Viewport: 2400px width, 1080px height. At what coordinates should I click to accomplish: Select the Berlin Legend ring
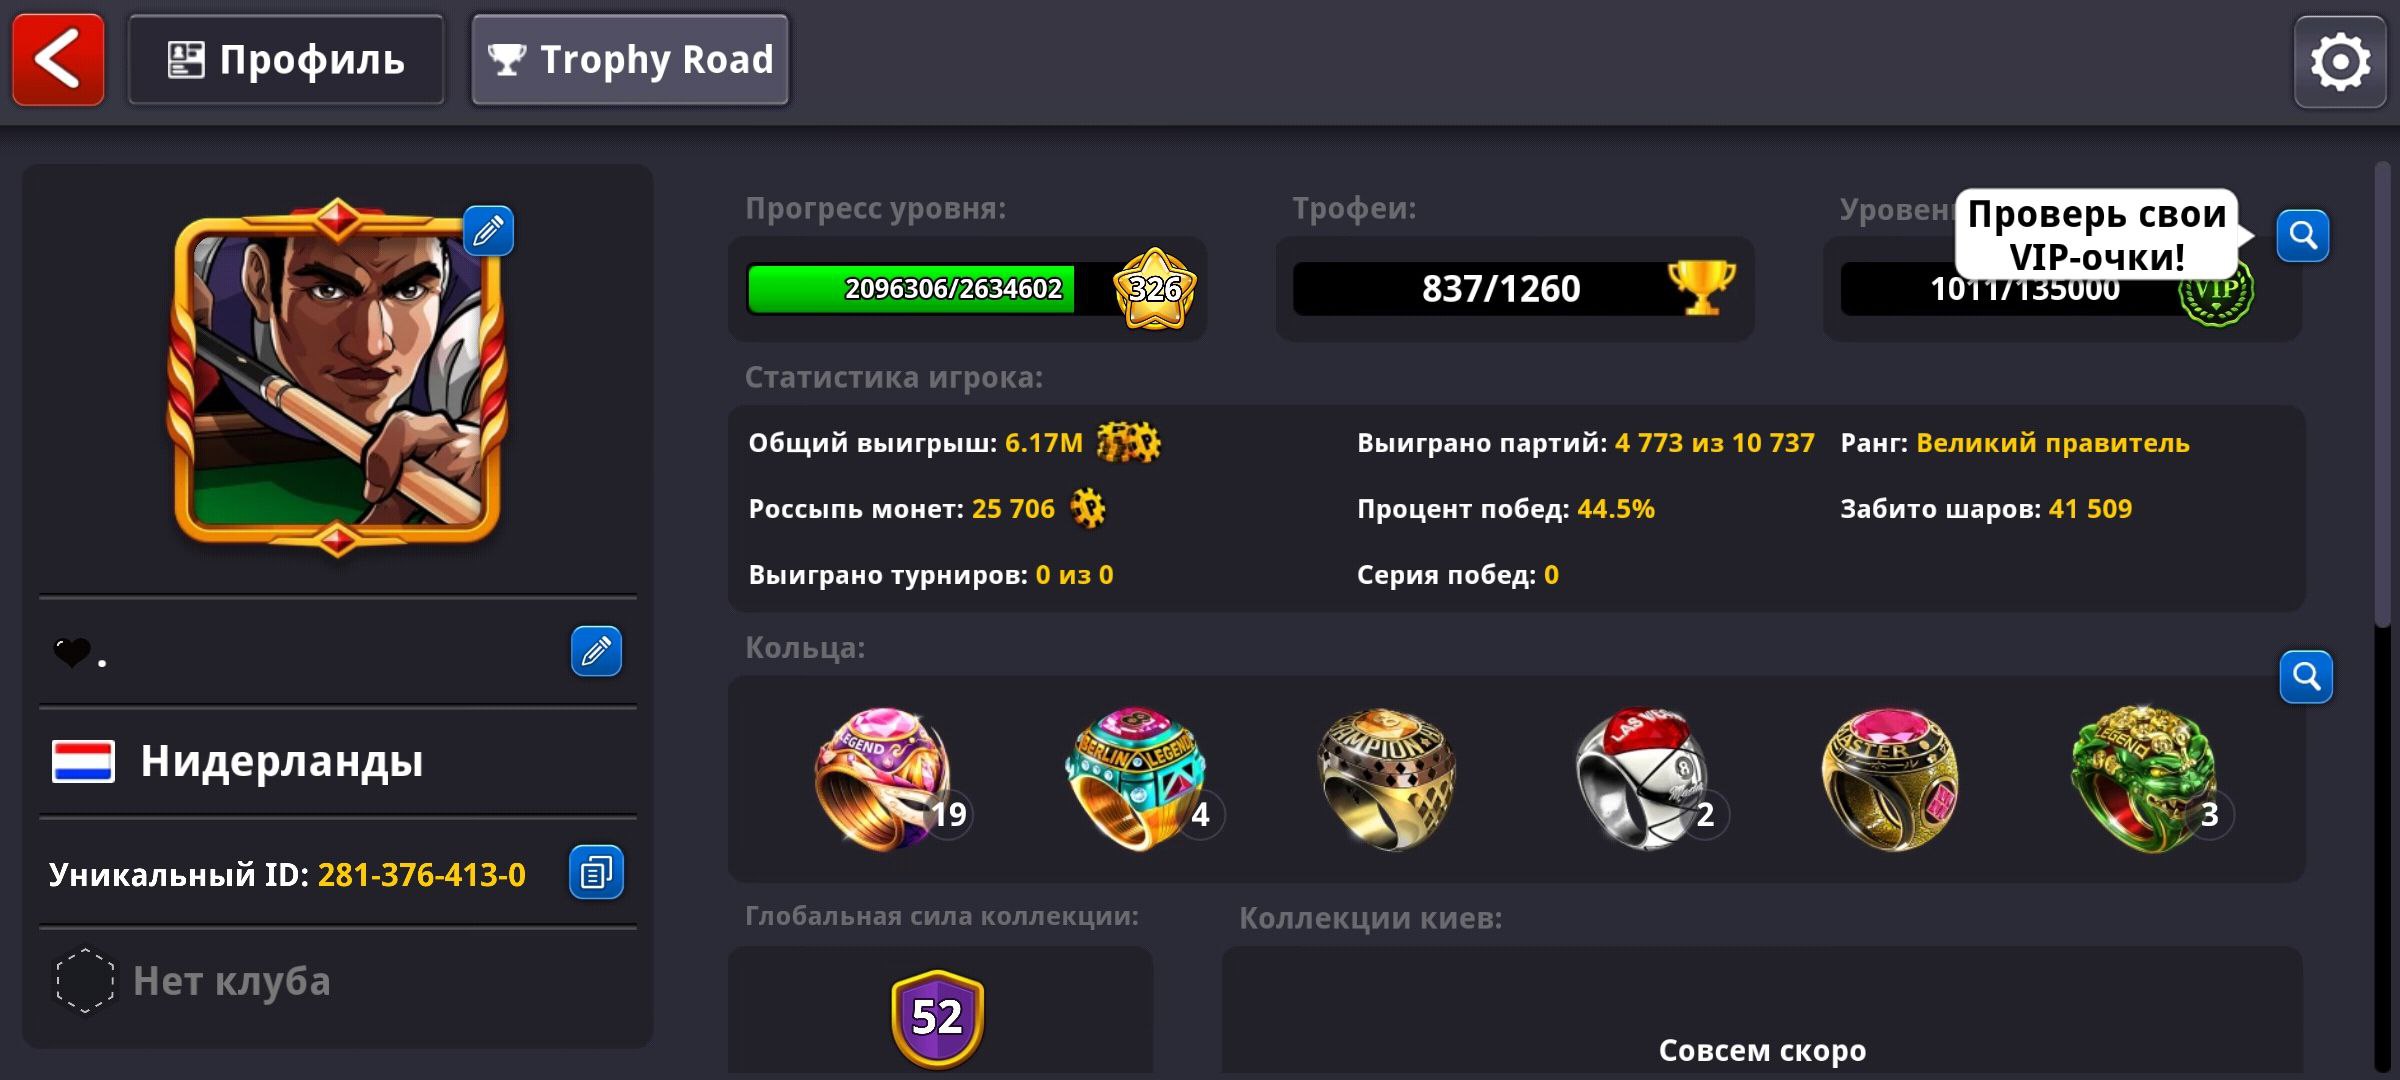coord(1140,779)
